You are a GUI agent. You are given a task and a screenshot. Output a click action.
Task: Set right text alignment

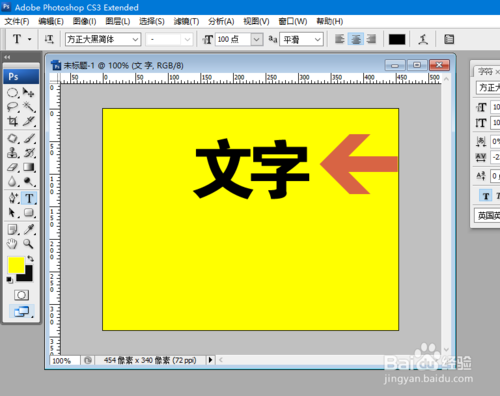[371, 39]
